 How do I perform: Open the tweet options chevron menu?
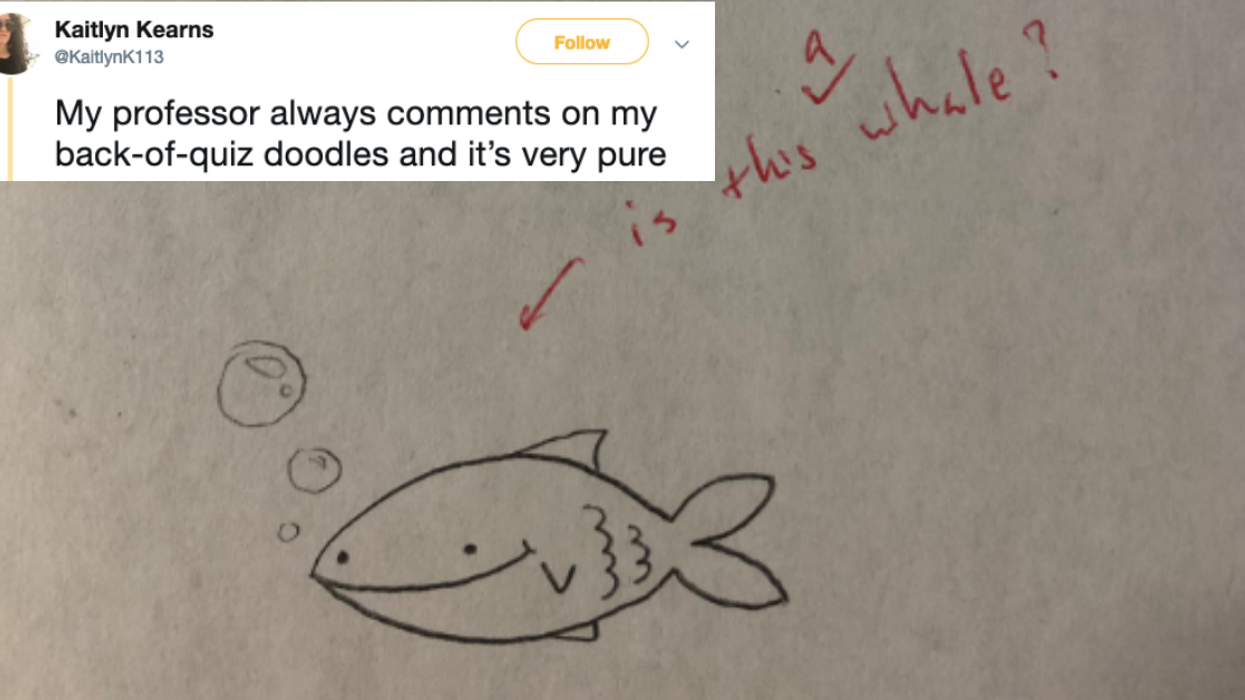tap(682, 44)
